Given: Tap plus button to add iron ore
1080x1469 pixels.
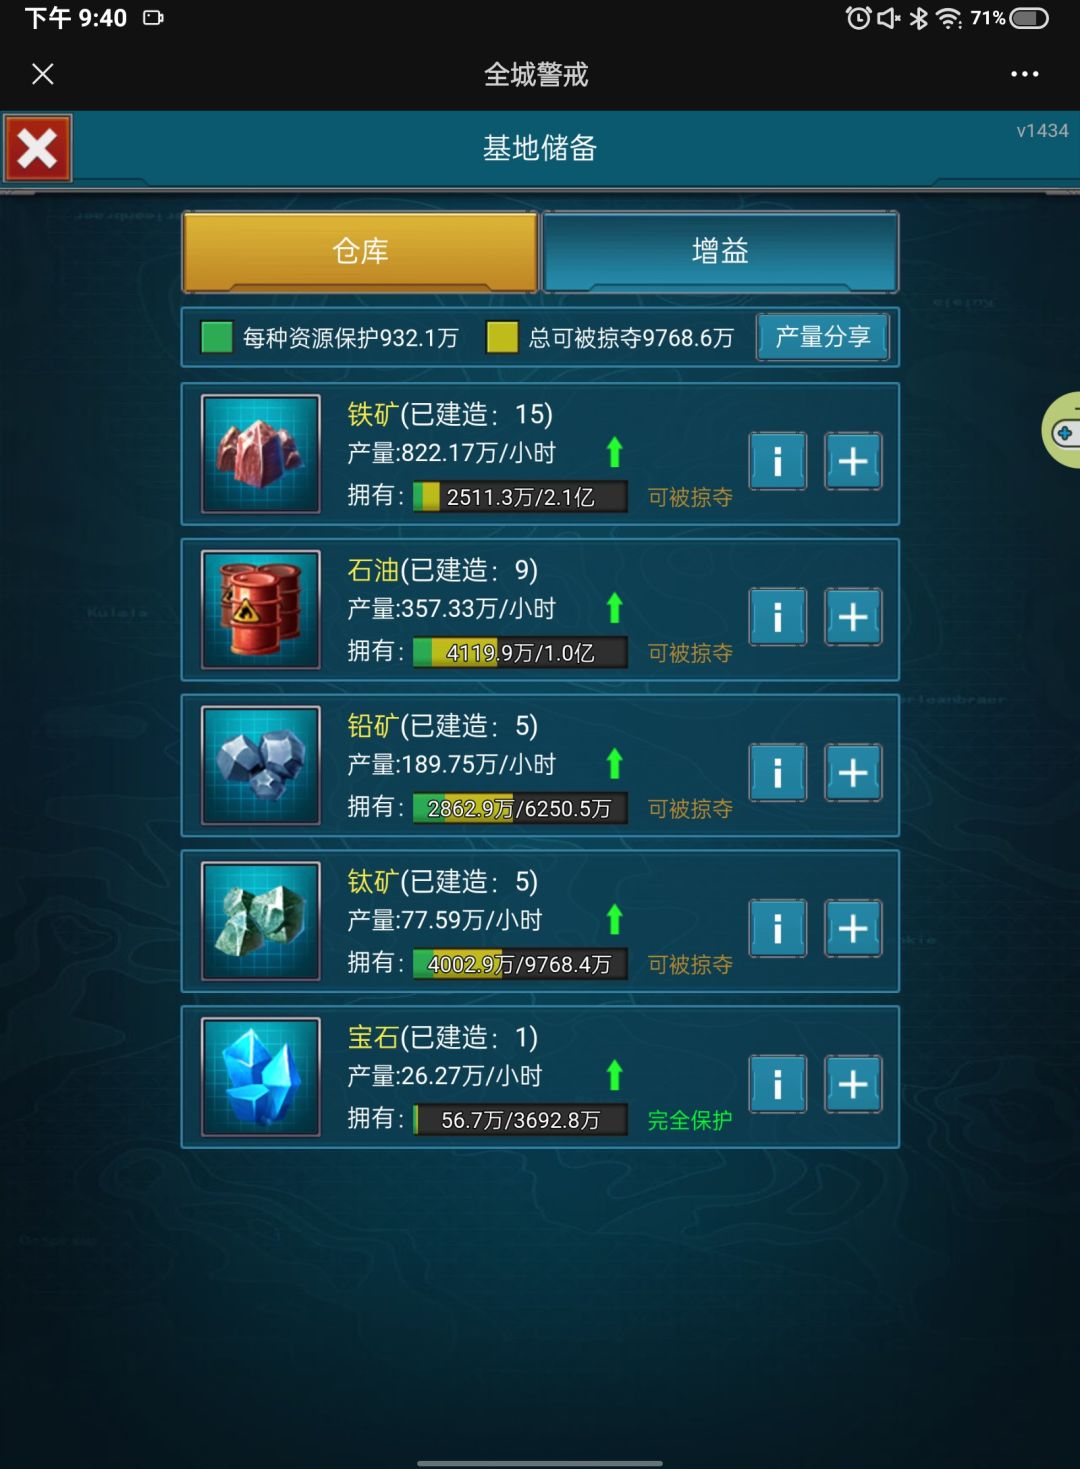Looking at the screenshot, I should pos(853,461).
